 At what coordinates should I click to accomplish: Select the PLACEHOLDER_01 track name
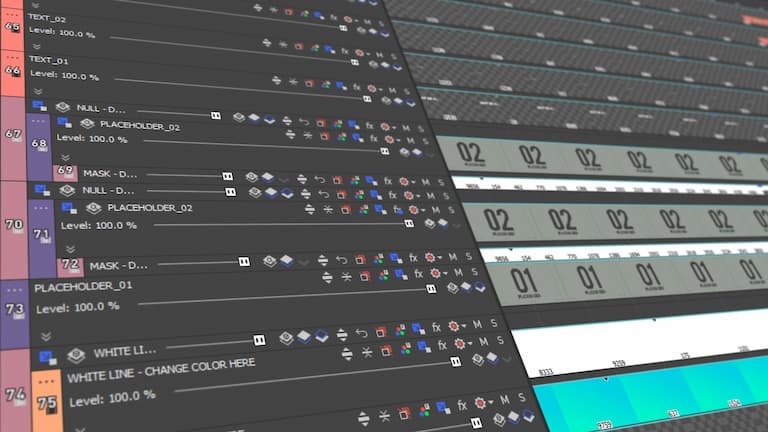click(x=83, y=287)
